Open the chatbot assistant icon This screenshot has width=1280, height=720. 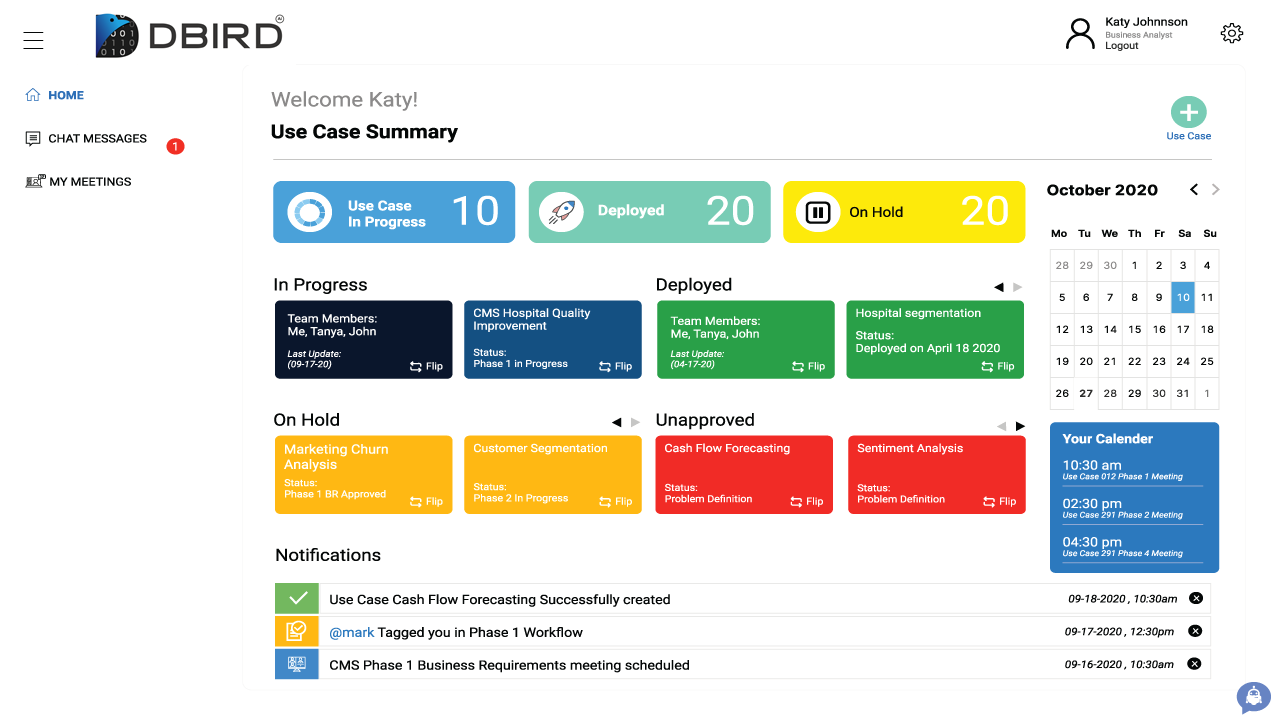pyautogui.click(x=1252, y=697)
